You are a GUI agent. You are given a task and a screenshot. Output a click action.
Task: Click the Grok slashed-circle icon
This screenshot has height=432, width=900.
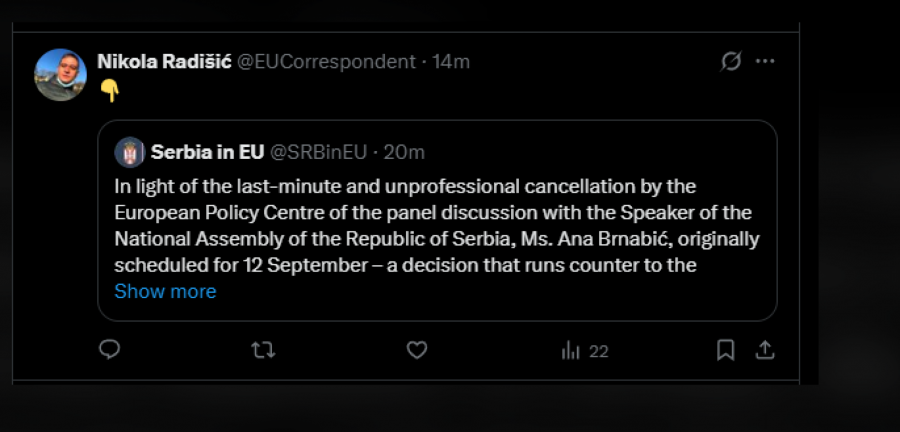coord(731,62)
